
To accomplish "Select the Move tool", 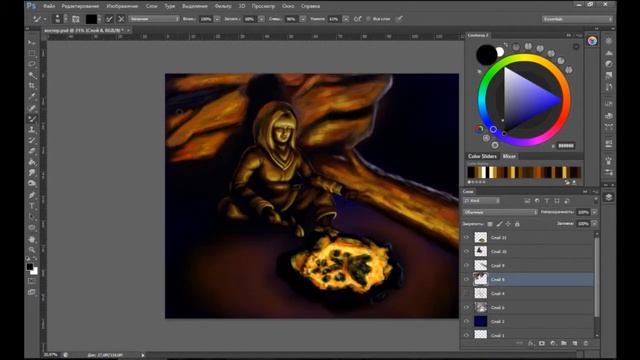I will pyautogui.click(x=32, y=43).
